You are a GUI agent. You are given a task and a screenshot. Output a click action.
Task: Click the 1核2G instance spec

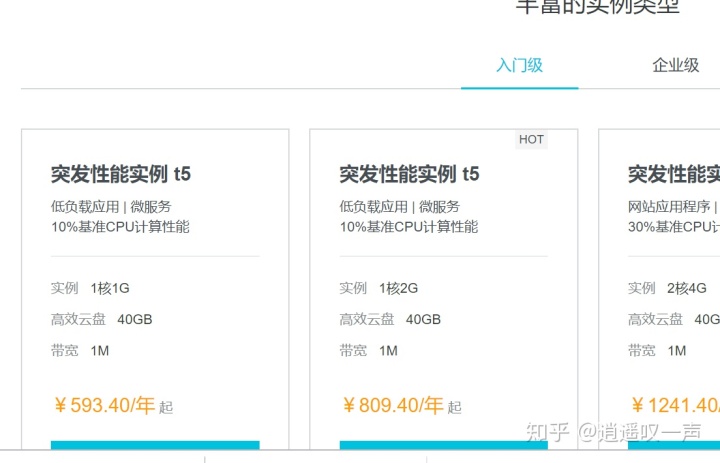[x=398, y=288]
